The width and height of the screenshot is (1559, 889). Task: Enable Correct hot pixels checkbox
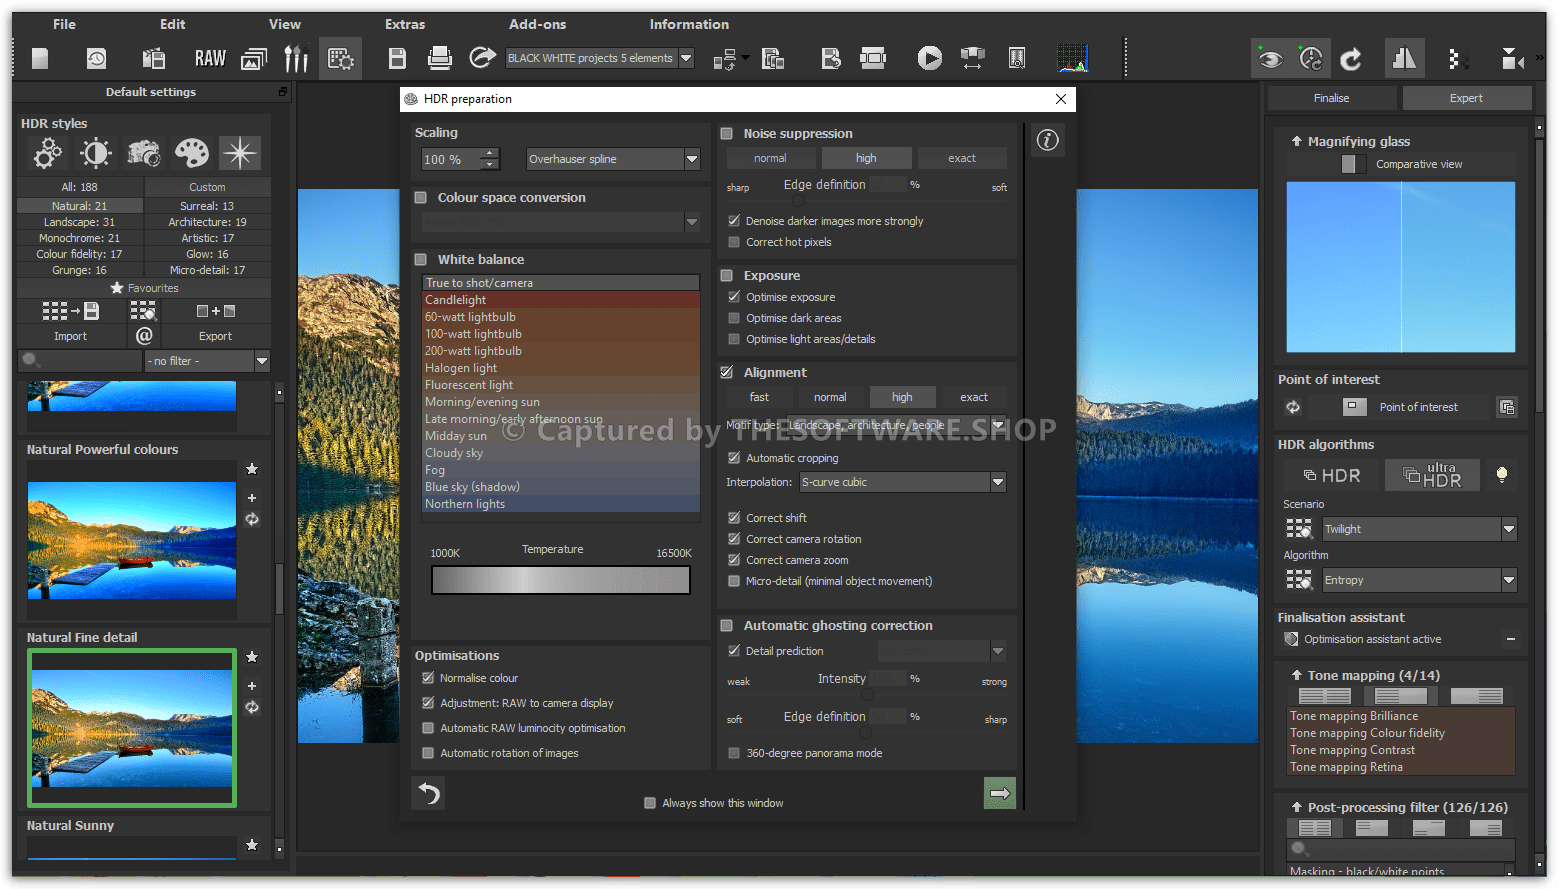(x=735, y=242)
